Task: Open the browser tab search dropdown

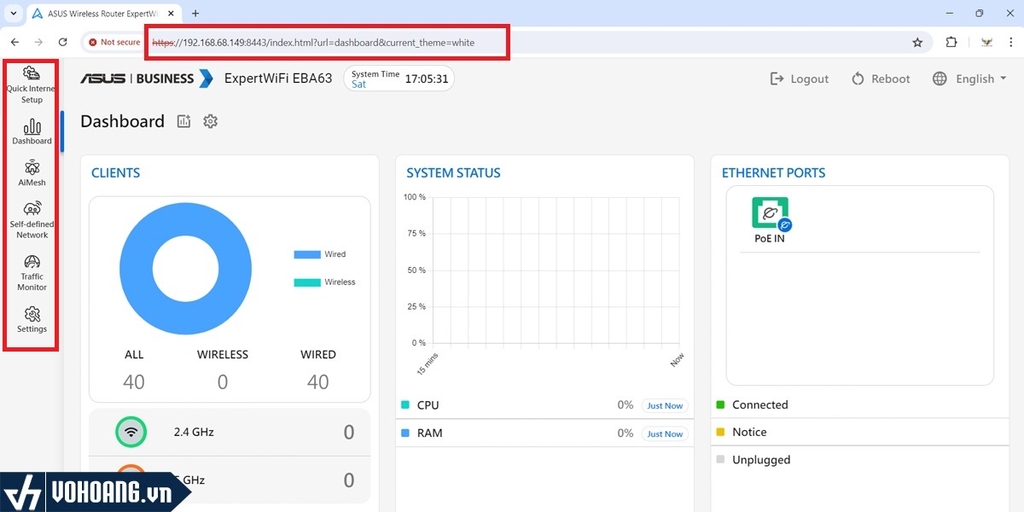Action: tap(12, 13)
